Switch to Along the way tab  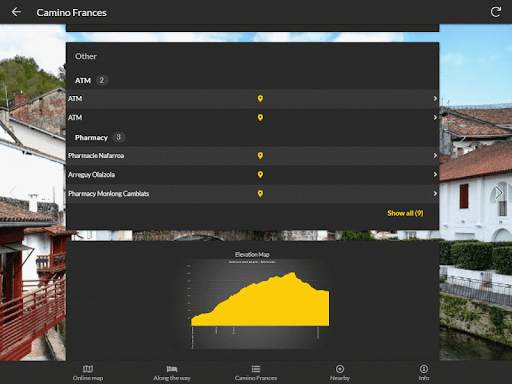172,373
